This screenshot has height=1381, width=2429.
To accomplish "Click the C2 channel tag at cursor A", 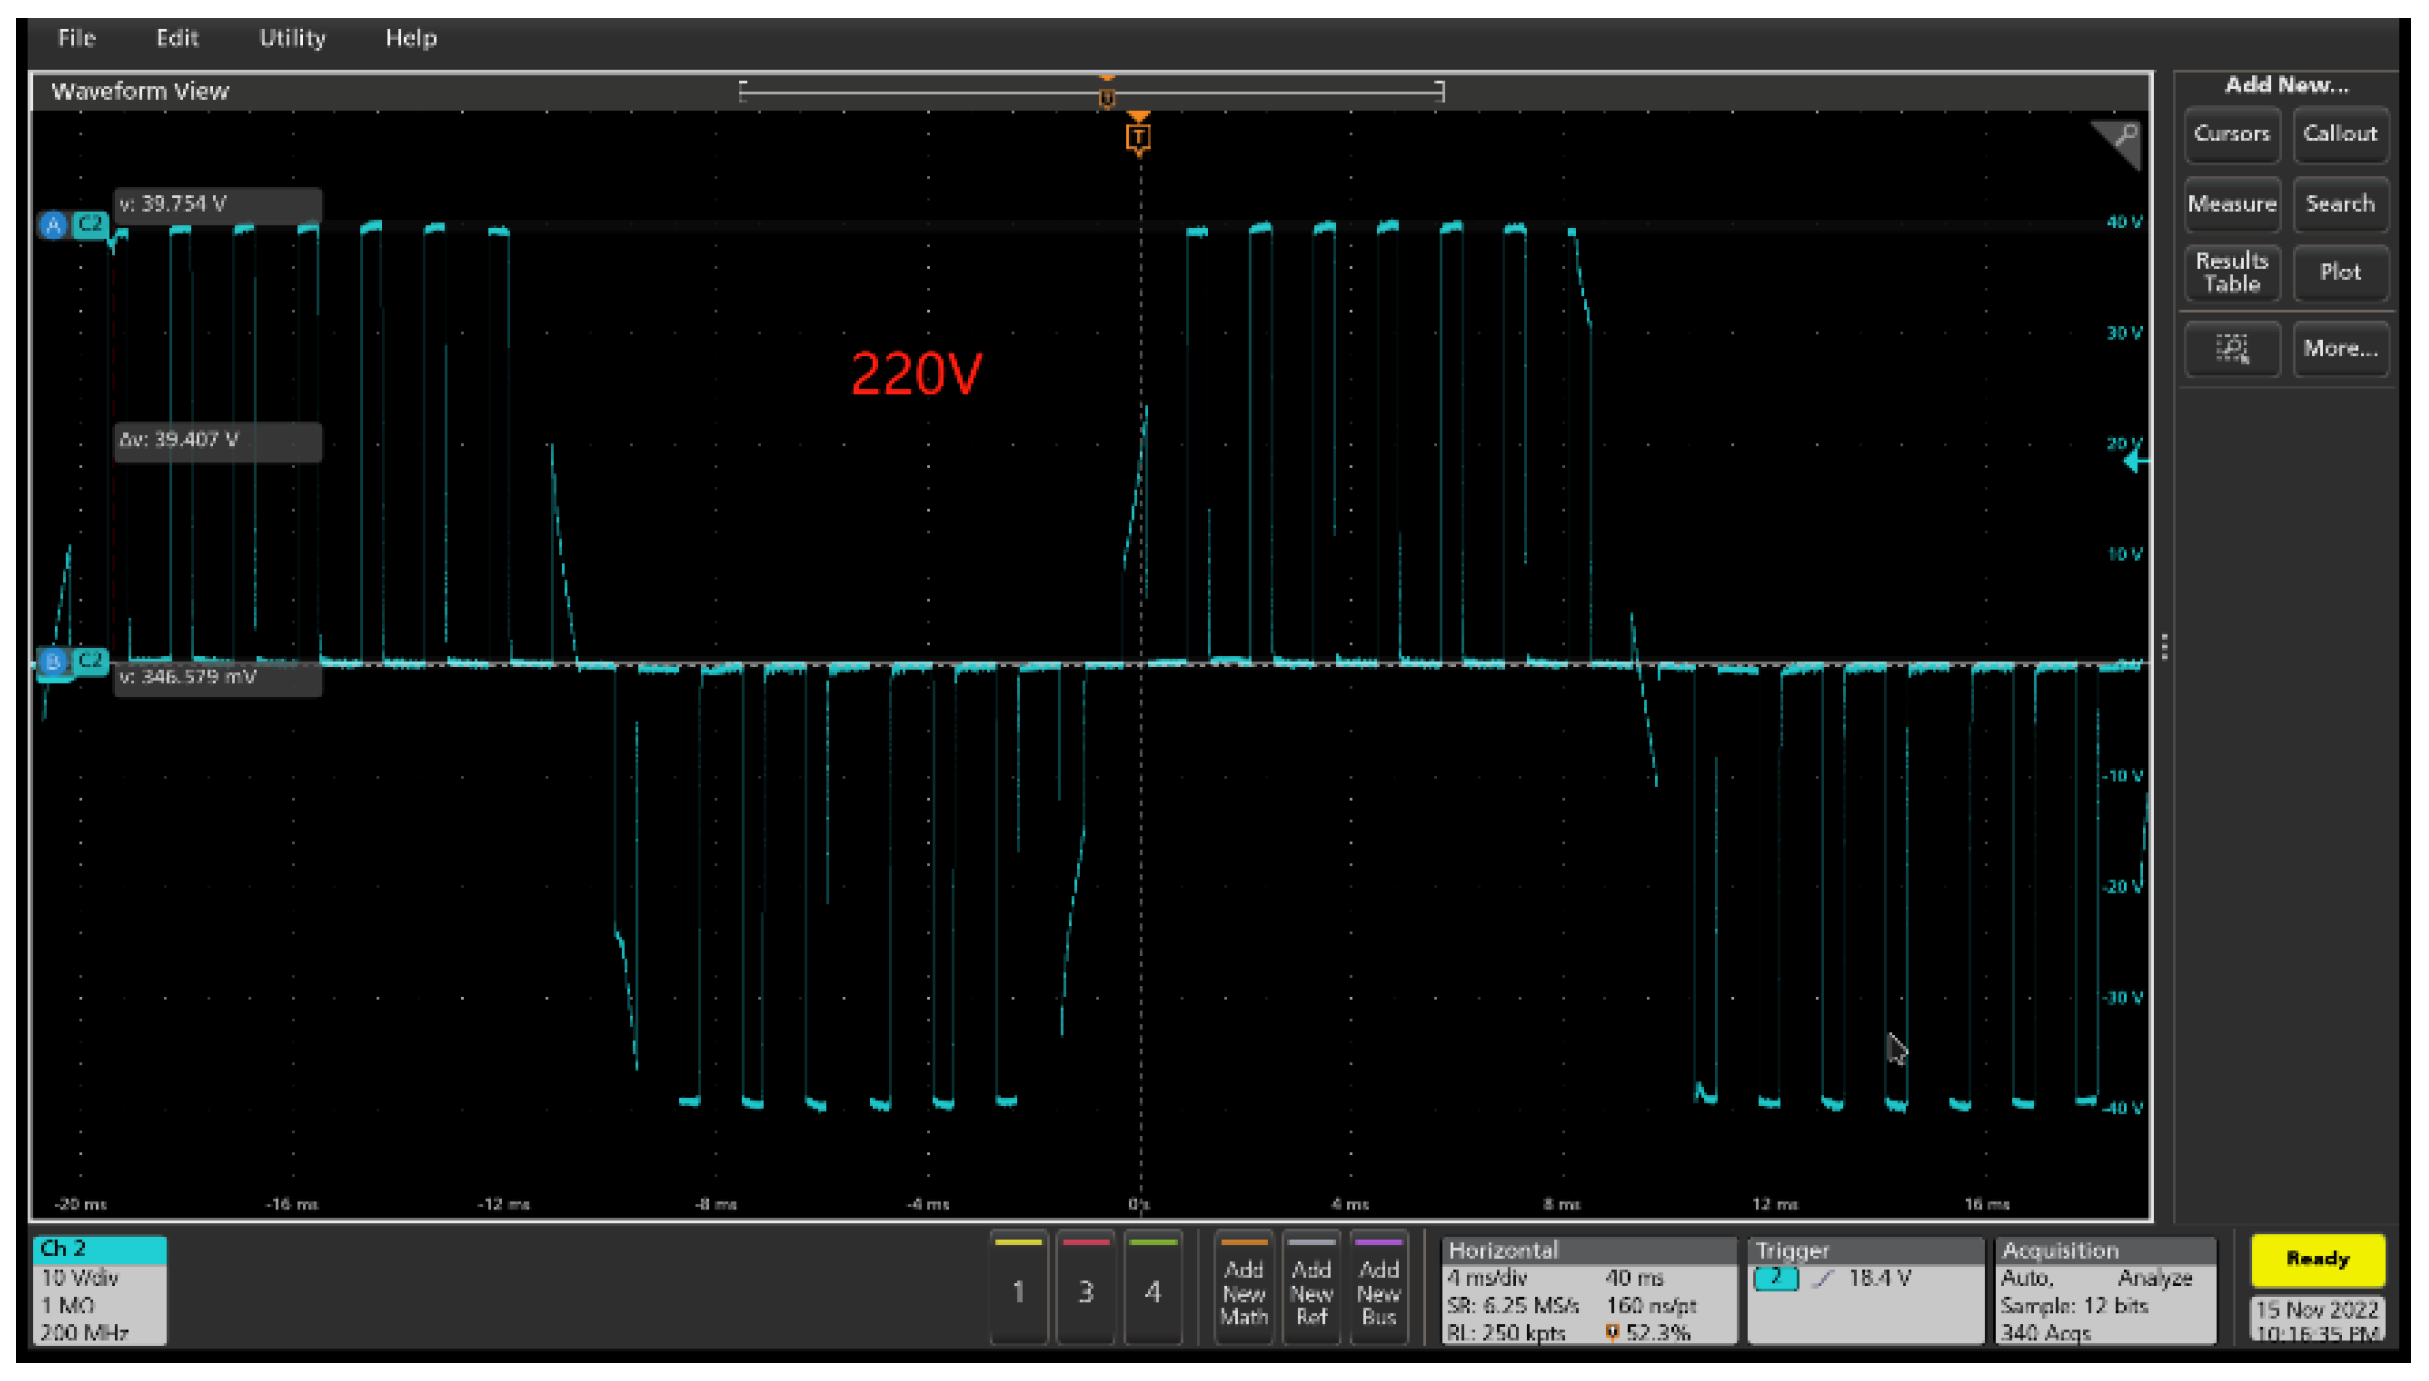I will [x=91, y=224].
